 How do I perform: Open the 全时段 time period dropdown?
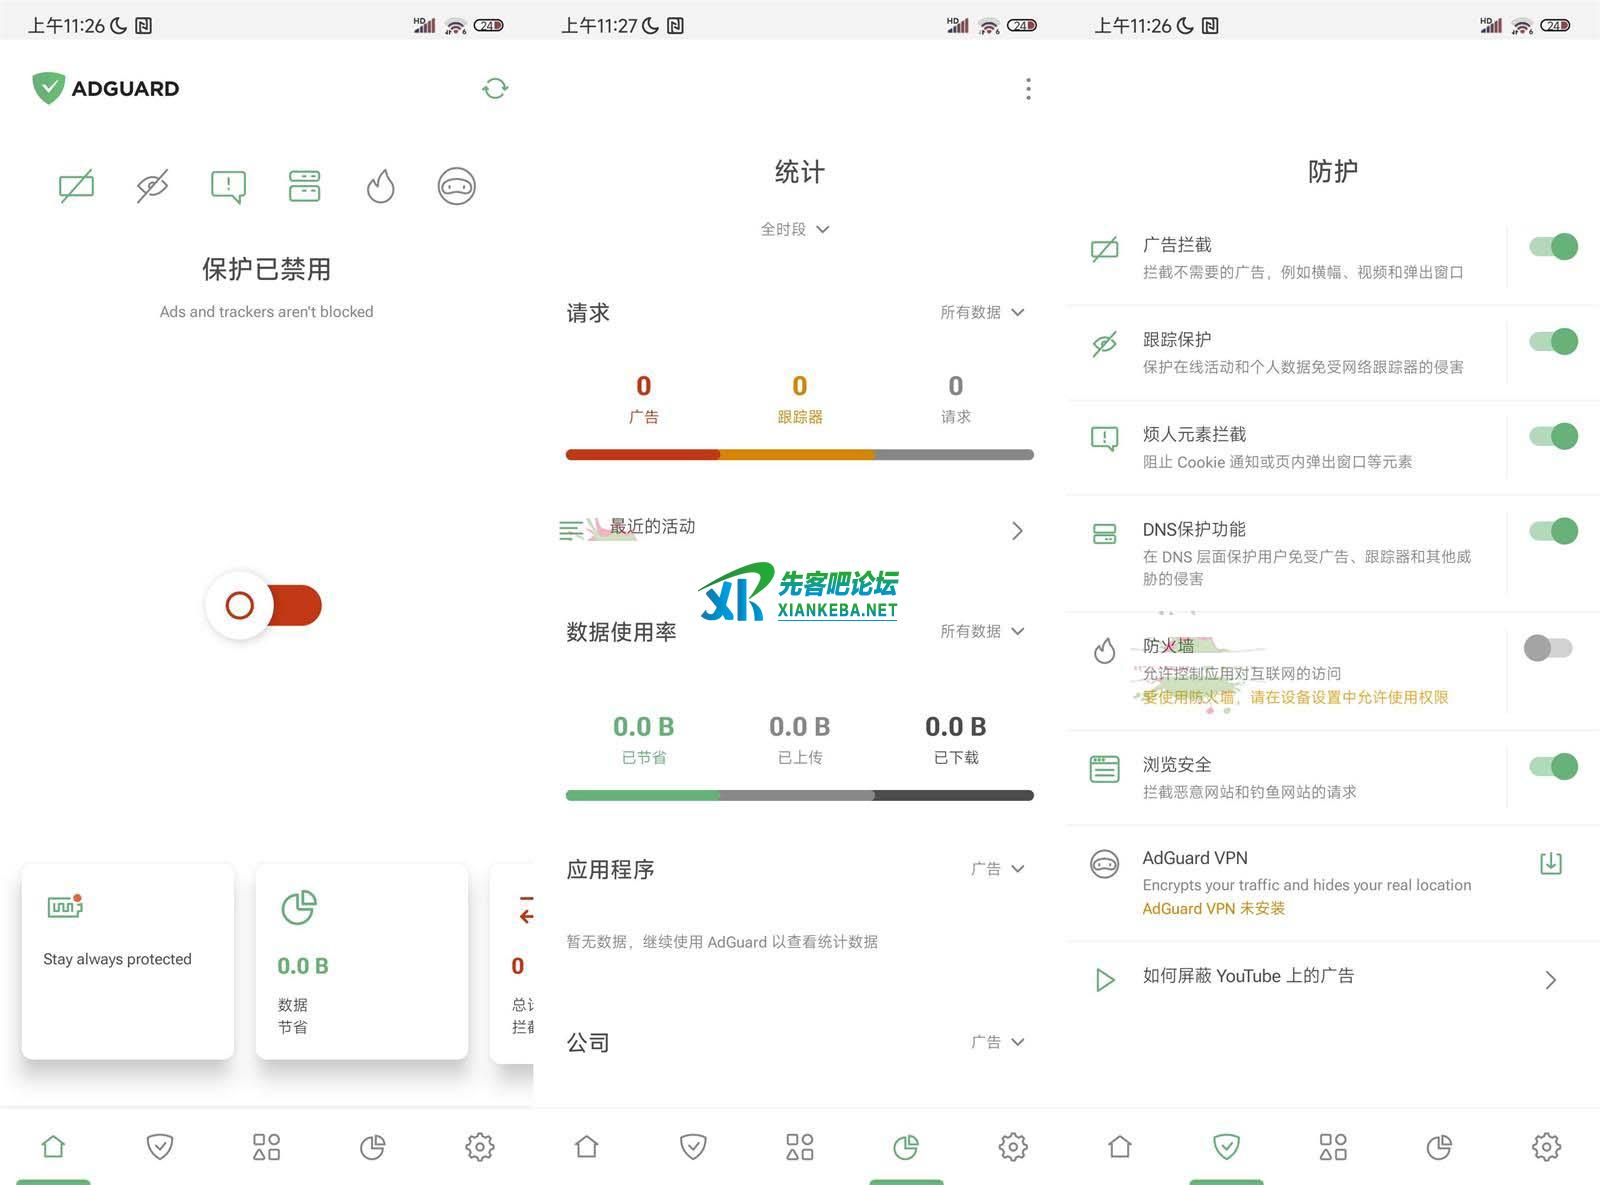pyautogui.click(x=796, y=229)
